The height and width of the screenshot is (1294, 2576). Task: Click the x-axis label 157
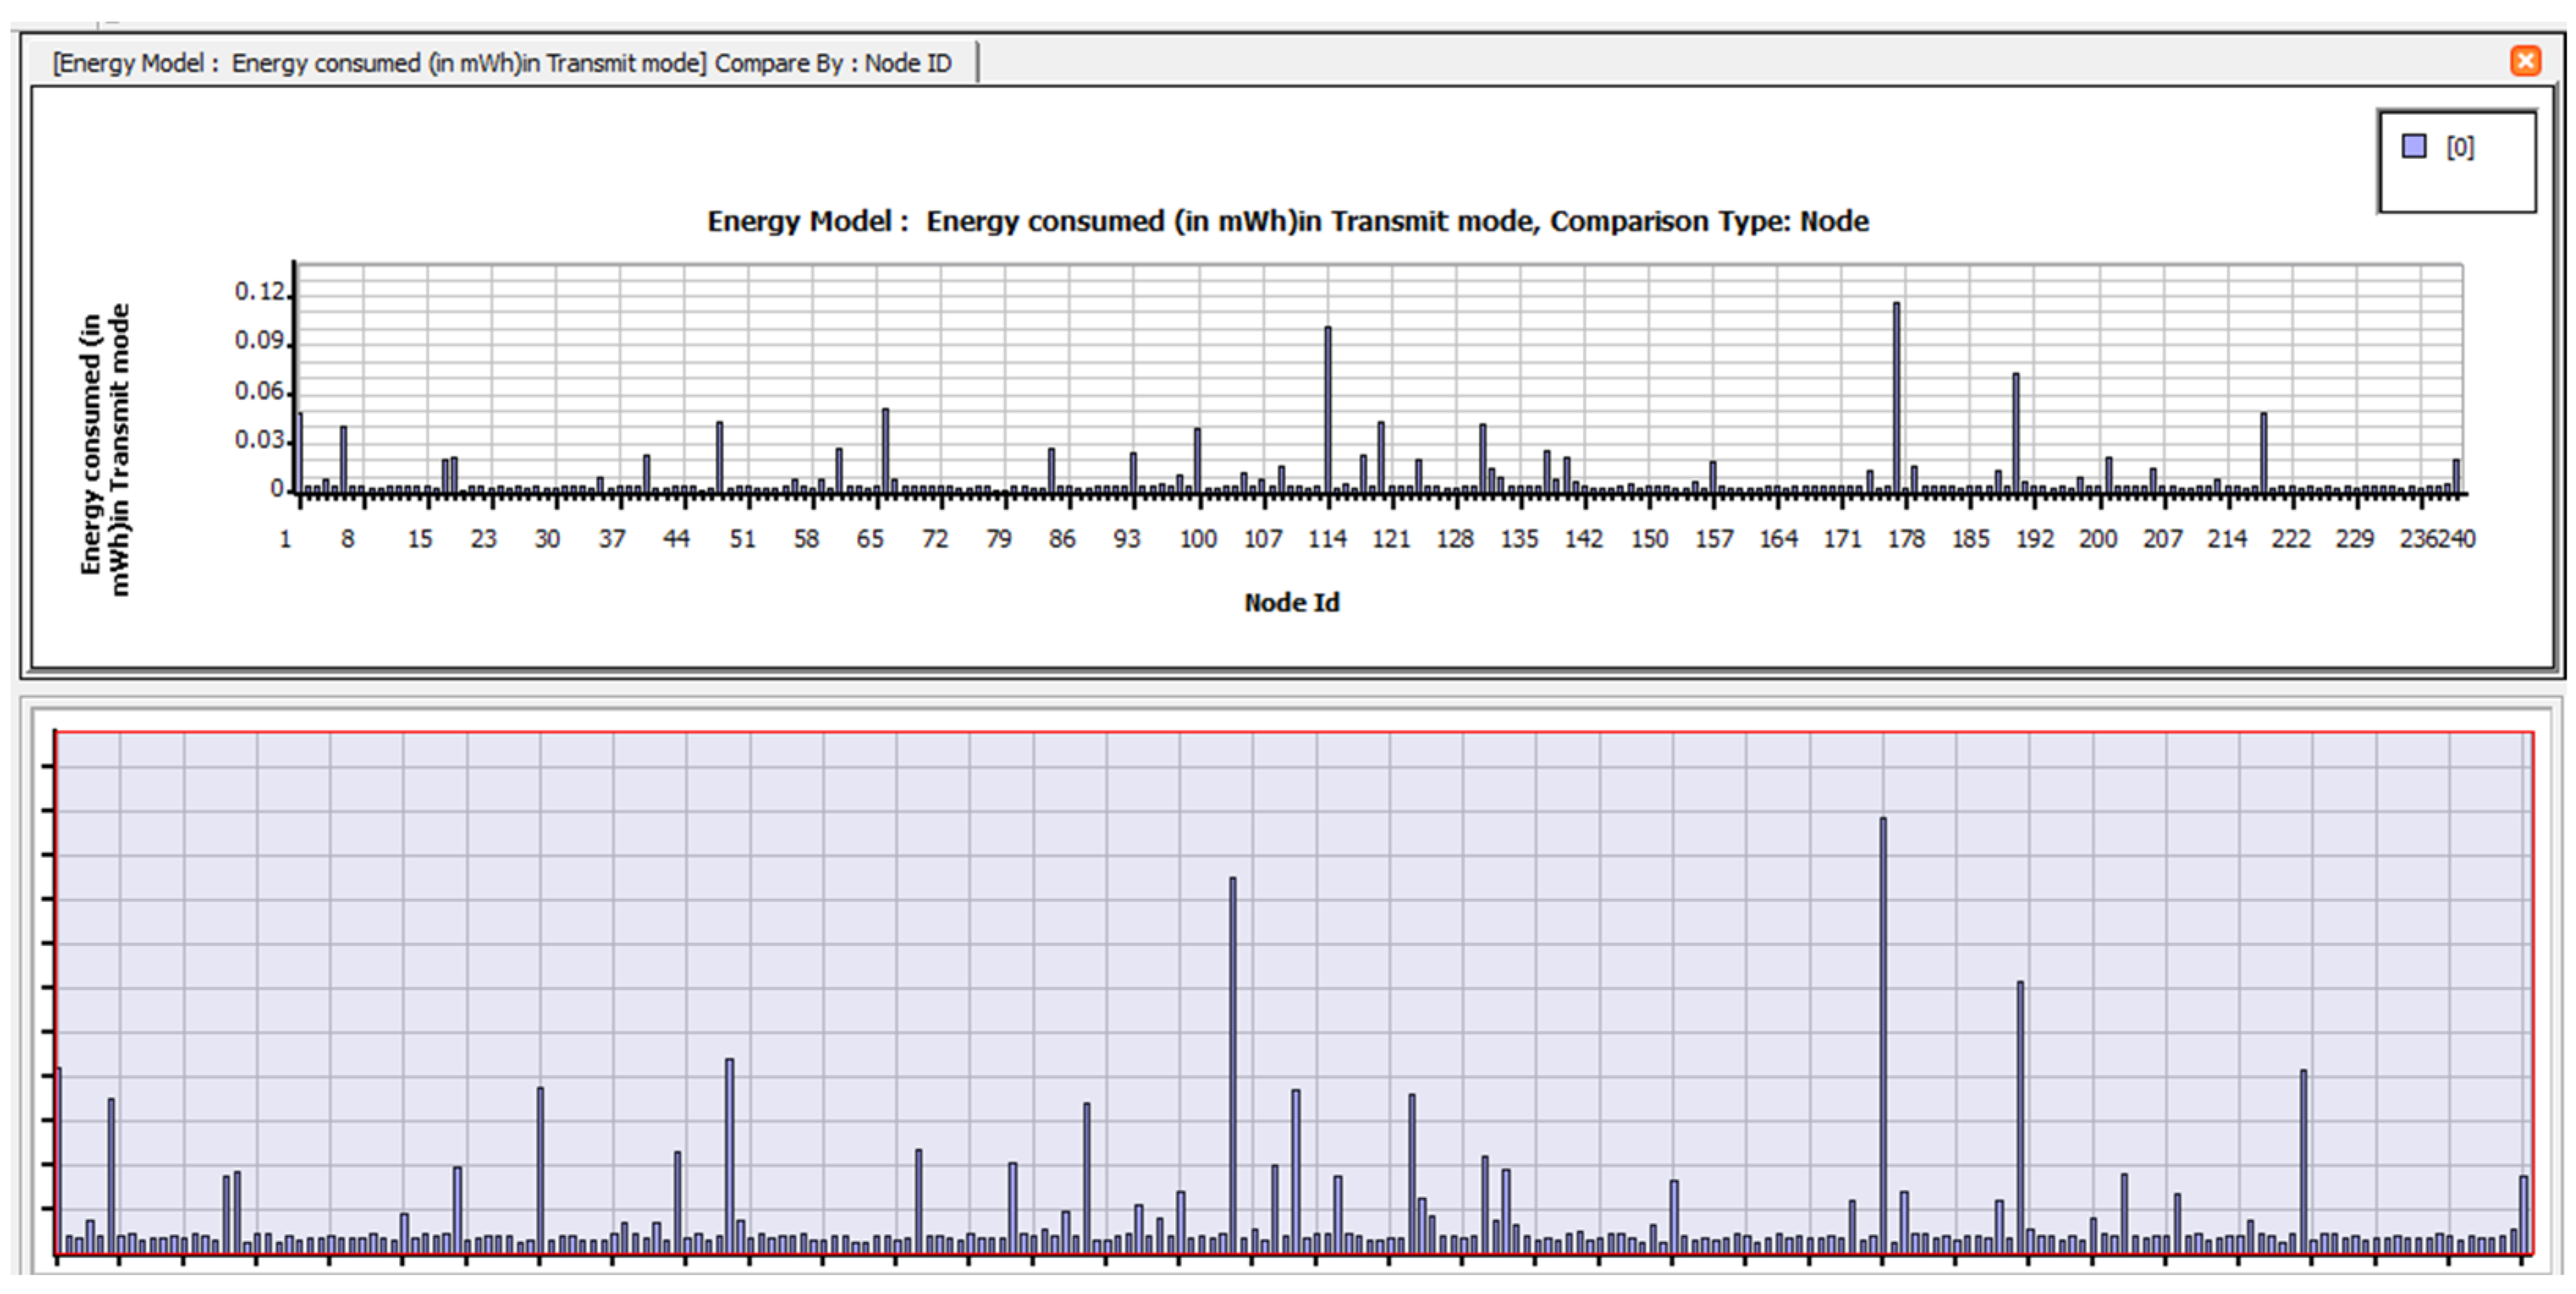pyautogui.click(x=1713, y=539)
